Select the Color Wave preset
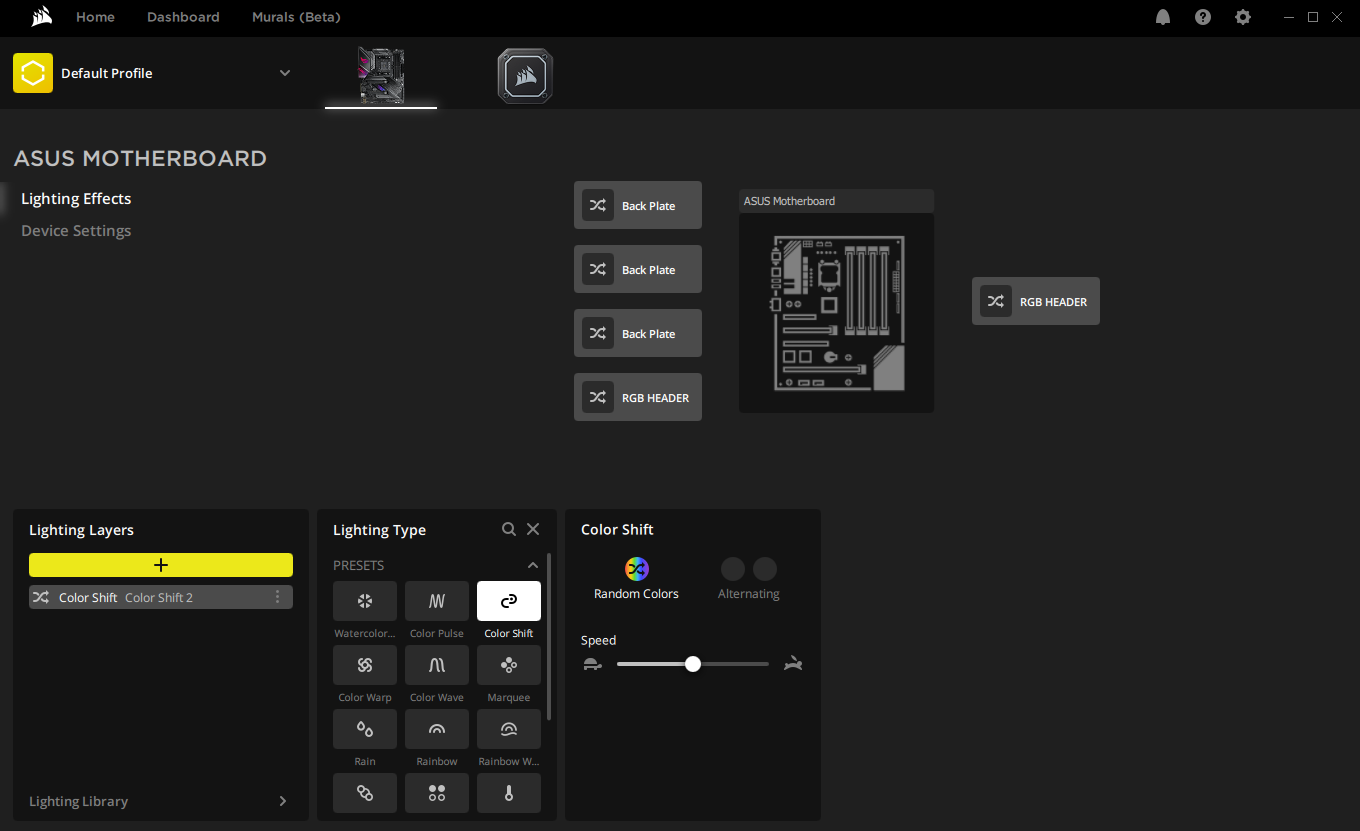Viewport: 1360px width, 831px height. click(437, 665)
